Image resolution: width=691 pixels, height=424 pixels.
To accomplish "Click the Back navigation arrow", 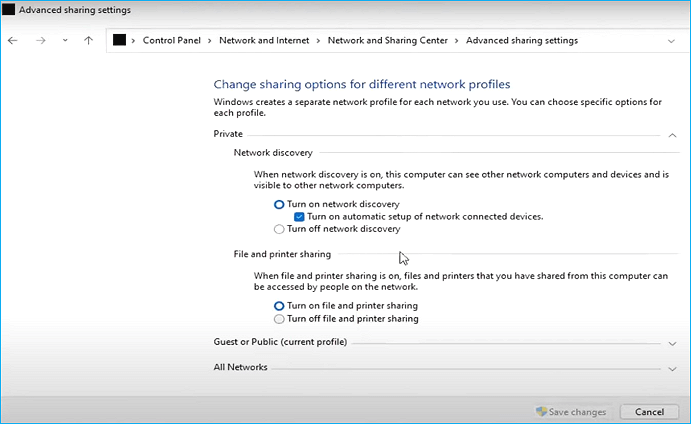I will pyautogui.click(x=13, y=41).
